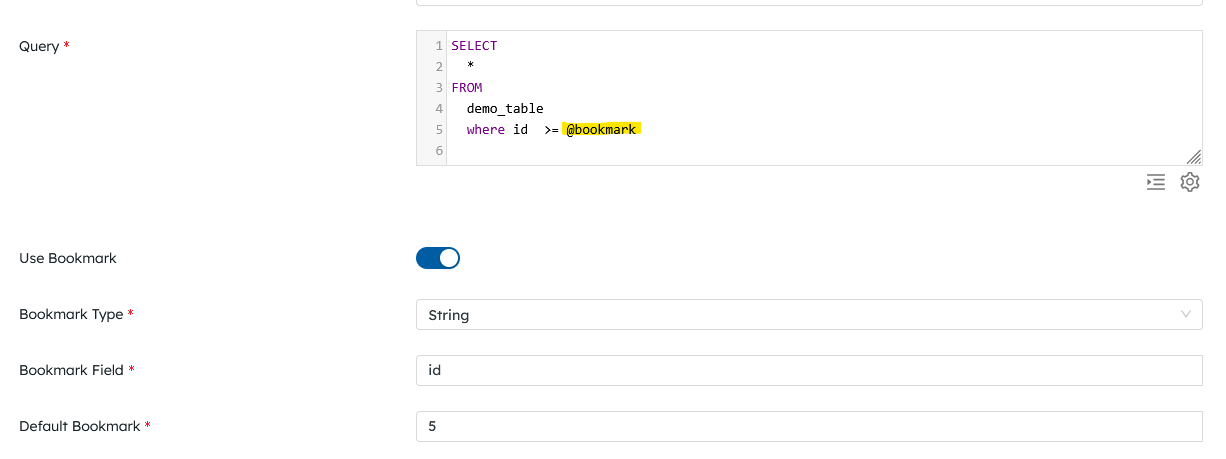The width and height of the screenshot is (1226, 459).
Task: Click the query editor resize handle
Action: pyautogui.click(x=1193, y=157)
